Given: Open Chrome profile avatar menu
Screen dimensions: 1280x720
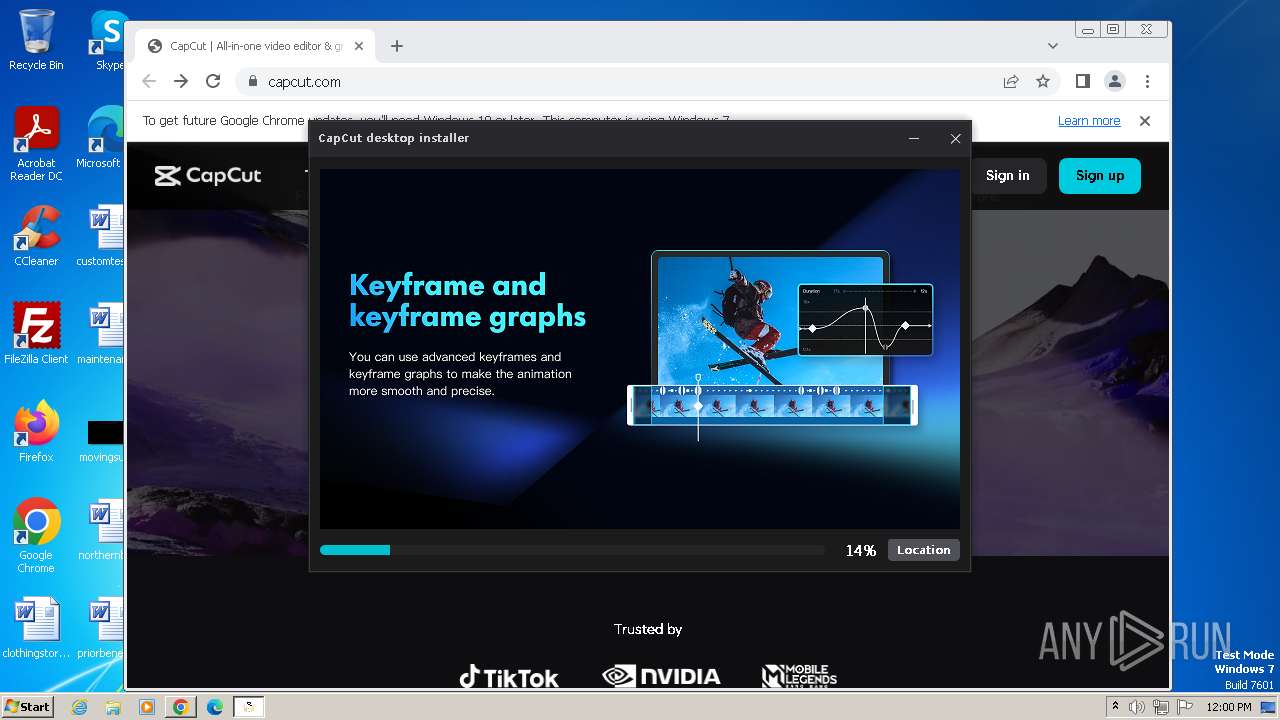Looking at the screenshot, I should click(1114, 81).
